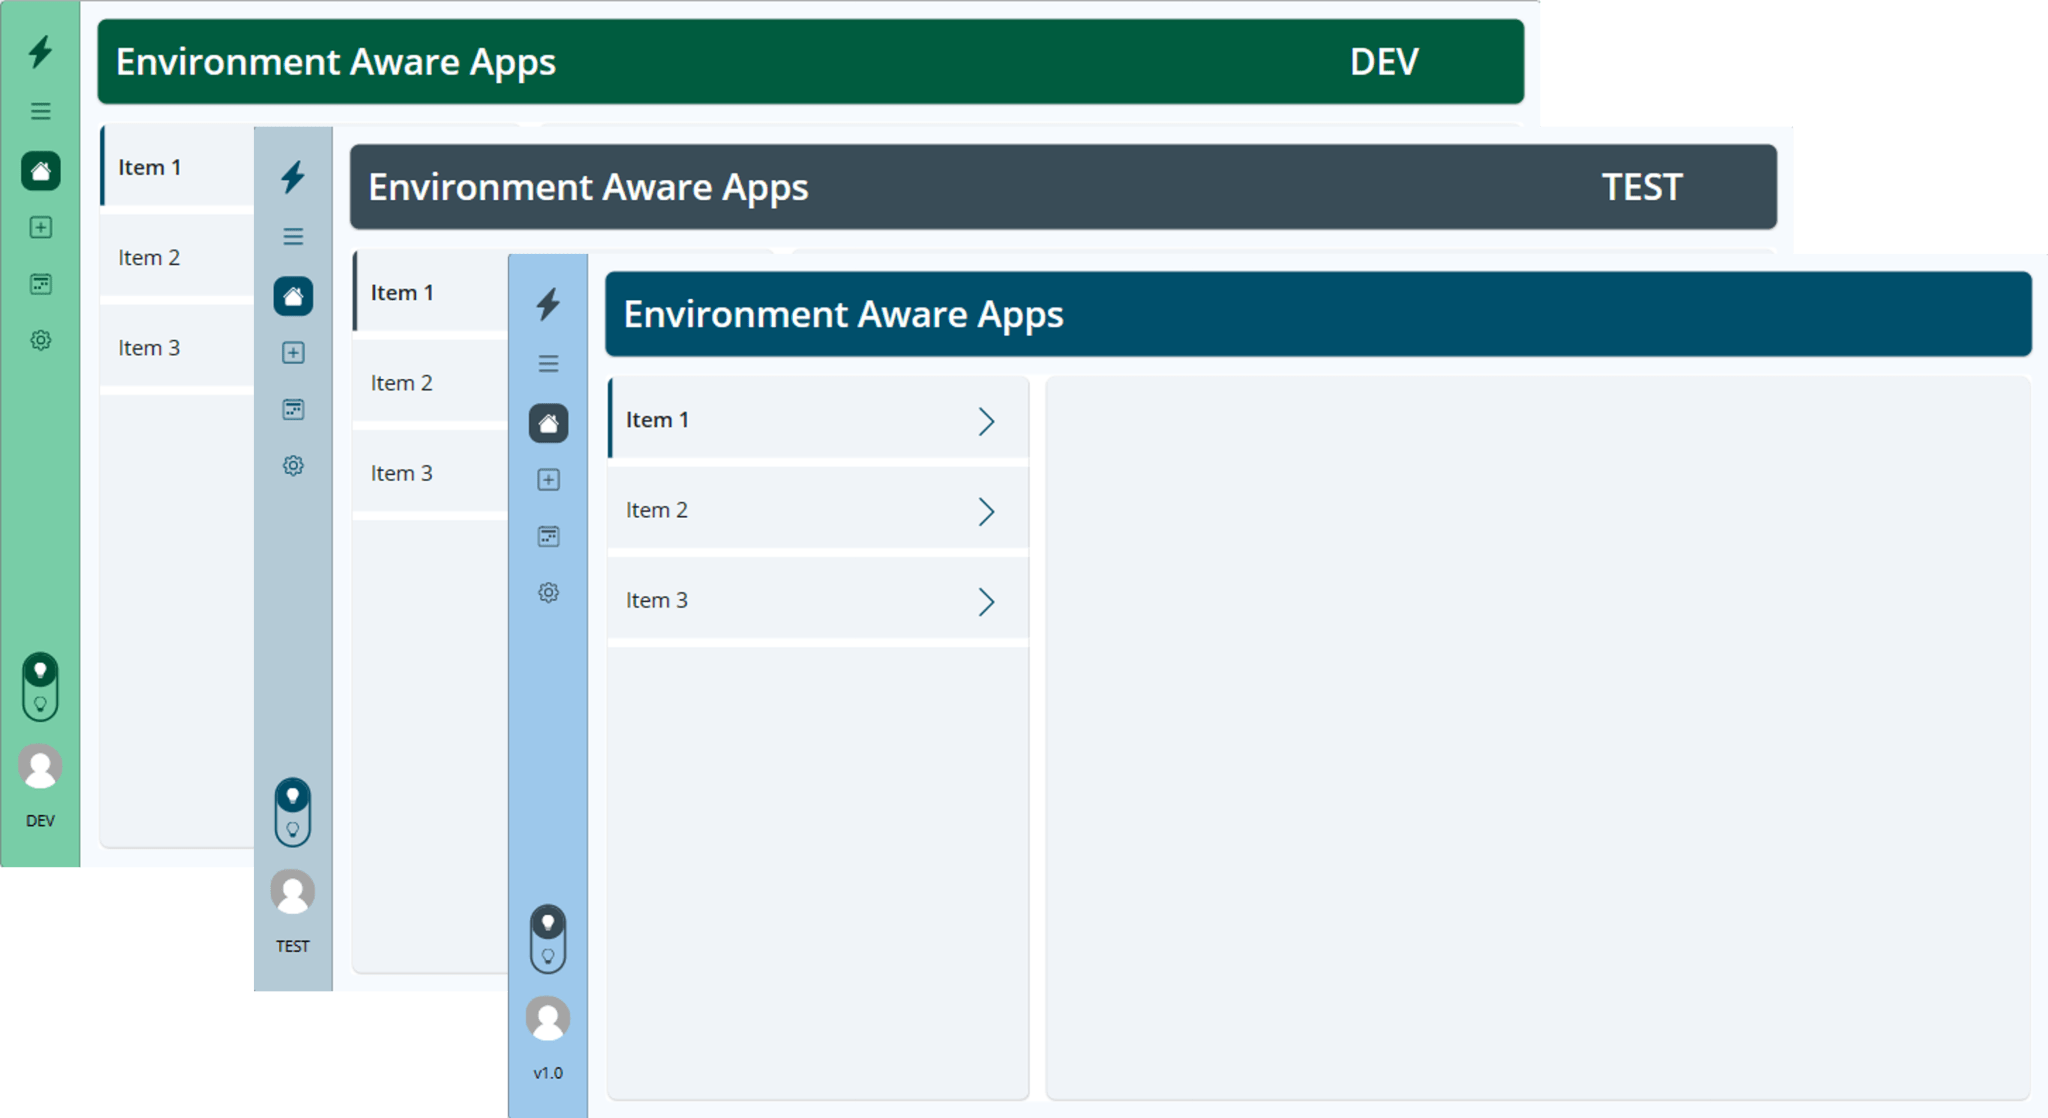Click the DEV label in the green sidebar
This screenshot has height=1118, width=2048.
coord(40,820)
